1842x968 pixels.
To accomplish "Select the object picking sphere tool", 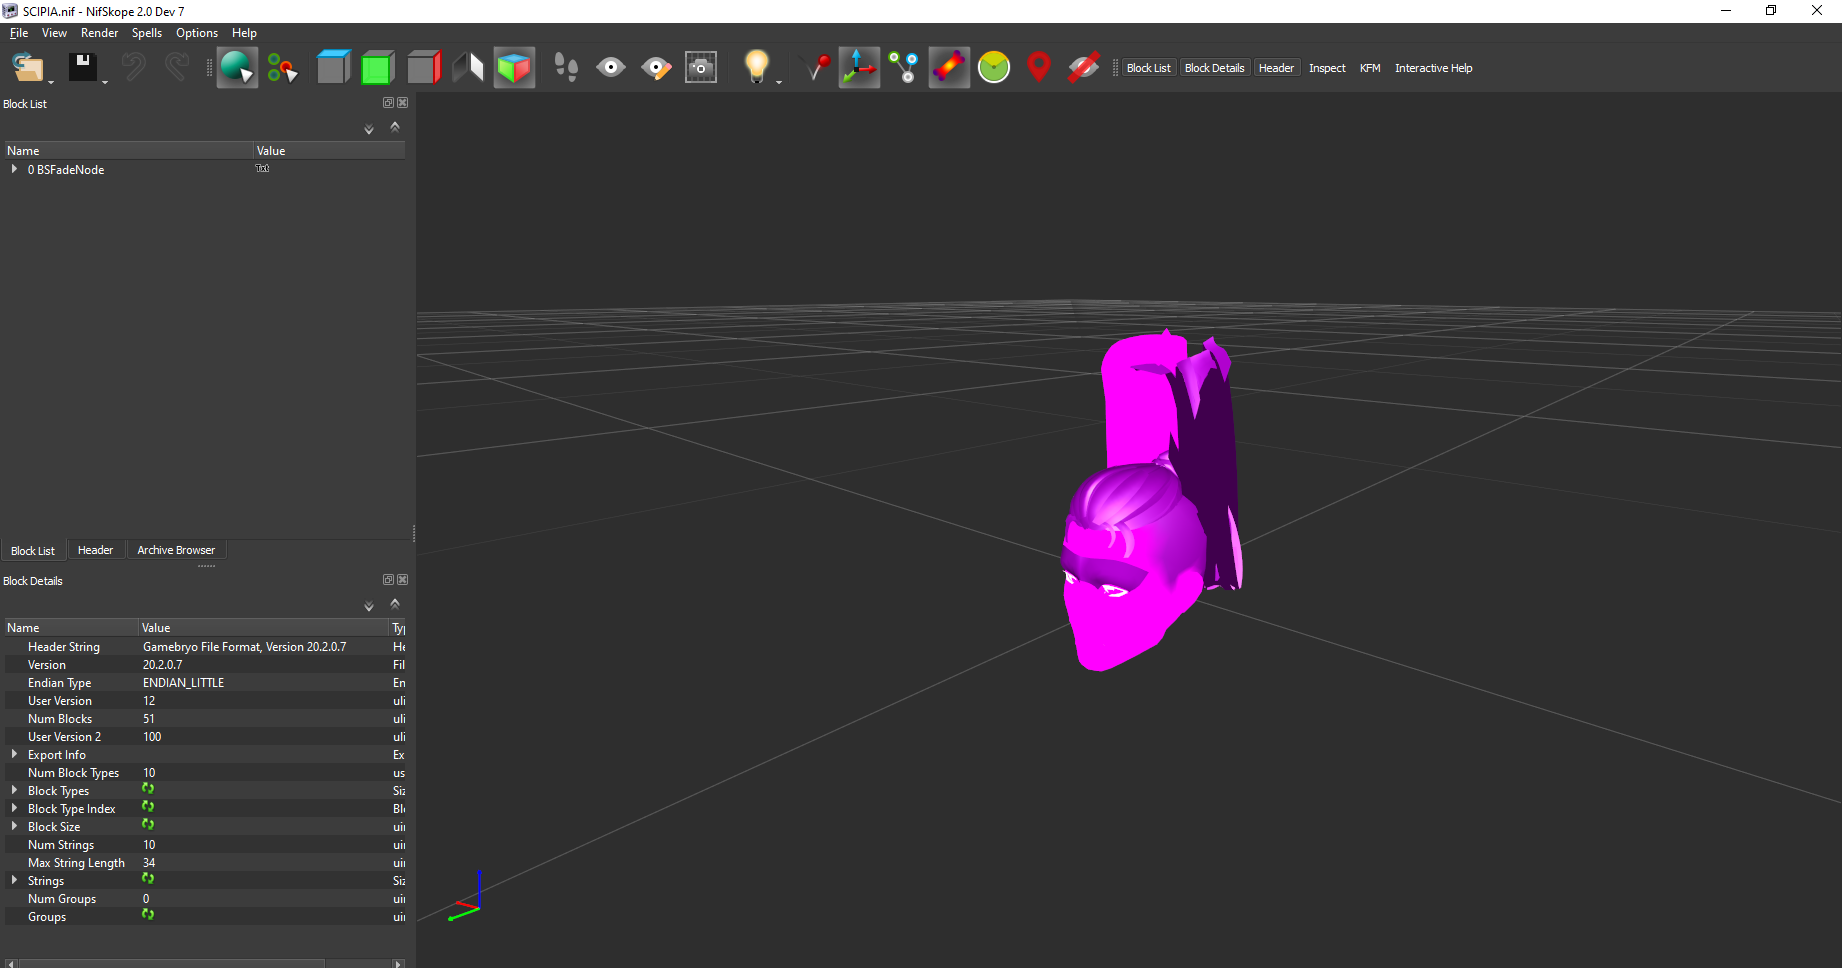I will pyautogui.click(x=237, y=68).
